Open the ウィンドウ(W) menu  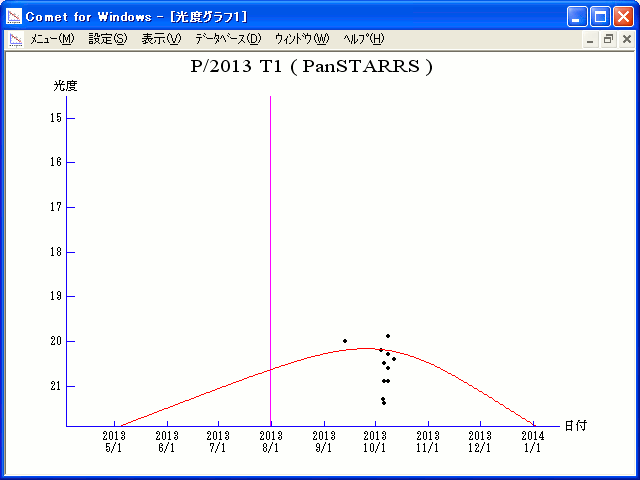pyautogui.click(x=301, y=39)
